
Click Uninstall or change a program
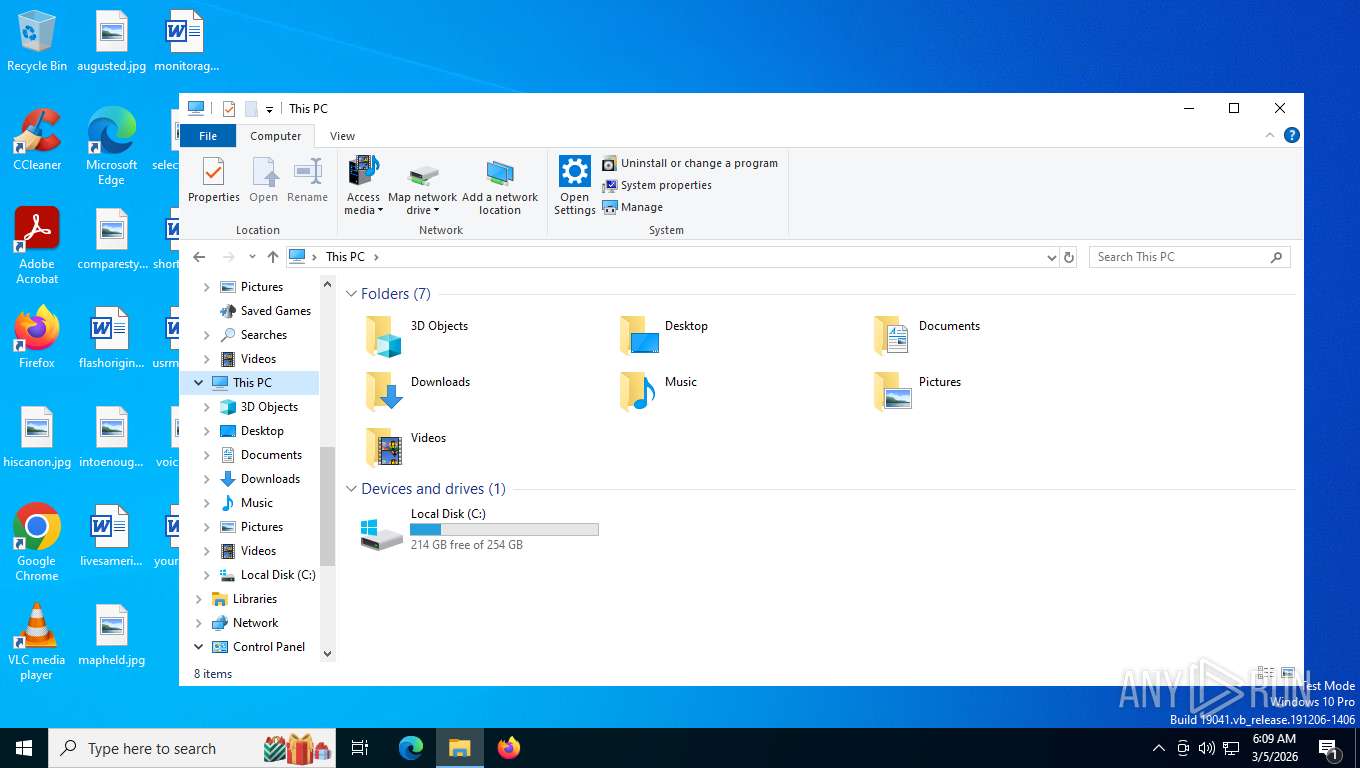coord(690,163)
